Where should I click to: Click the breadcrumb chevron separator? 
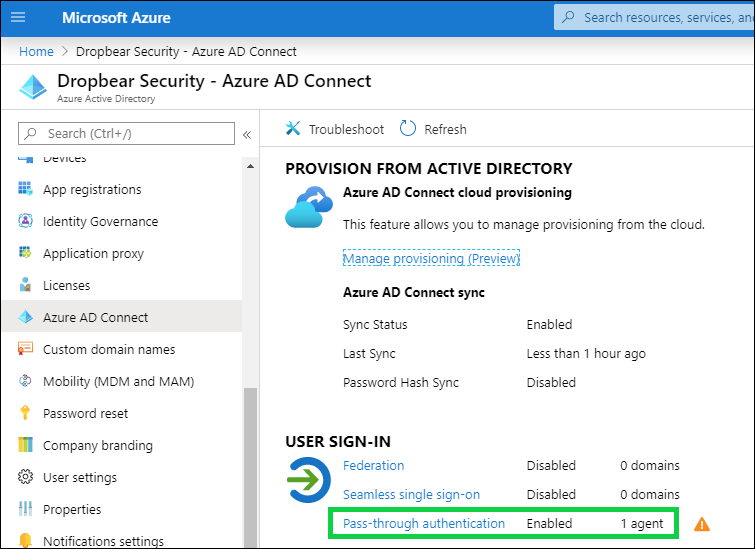(65, 51)
